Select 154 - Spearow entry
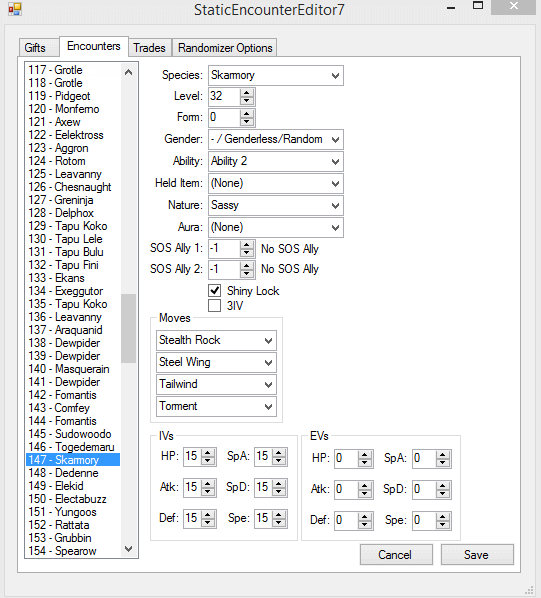 73,551
